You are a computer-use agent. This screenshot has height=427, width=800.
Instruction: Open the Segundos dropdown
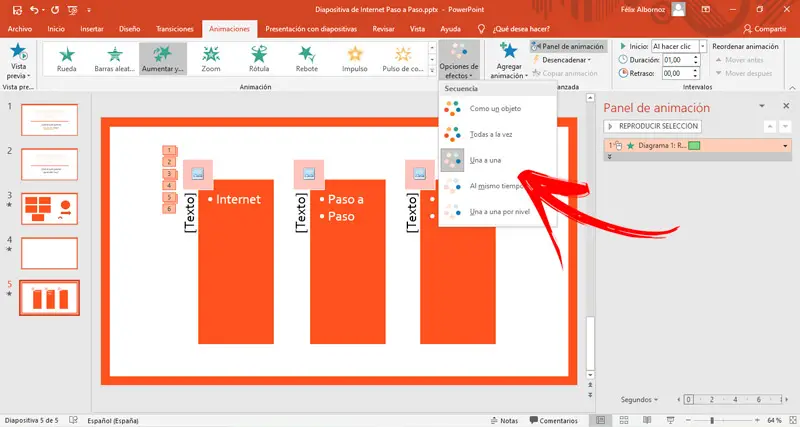[x=639, y=399]
